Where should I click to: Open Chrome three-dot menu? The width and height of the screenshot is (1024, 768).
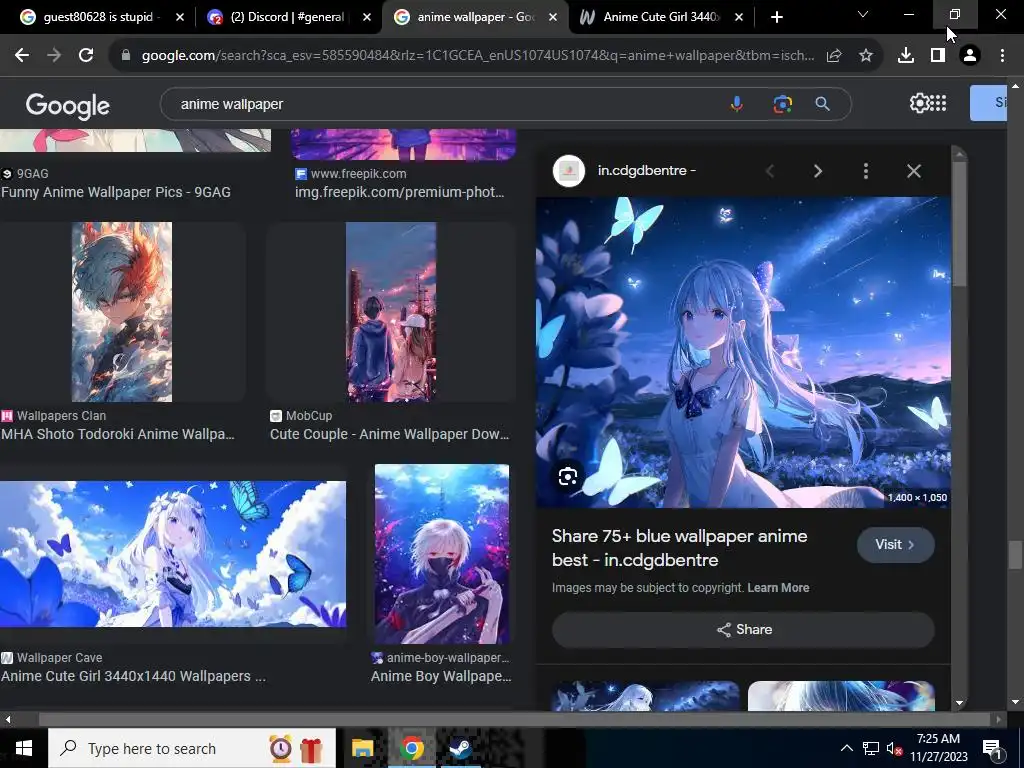tap(1002, 56)
